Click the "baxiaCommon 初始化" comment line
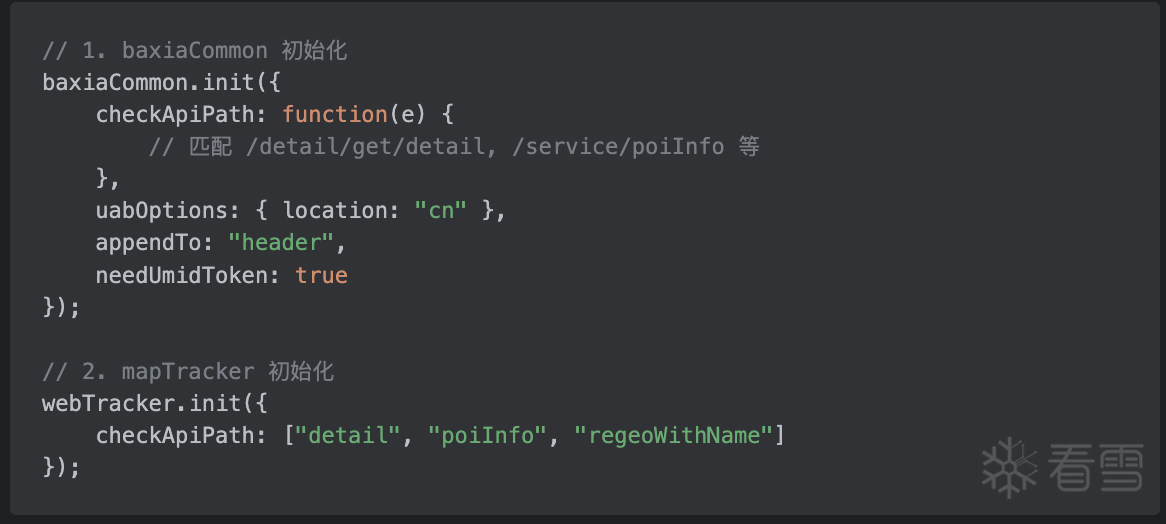 tap(195, 51)
